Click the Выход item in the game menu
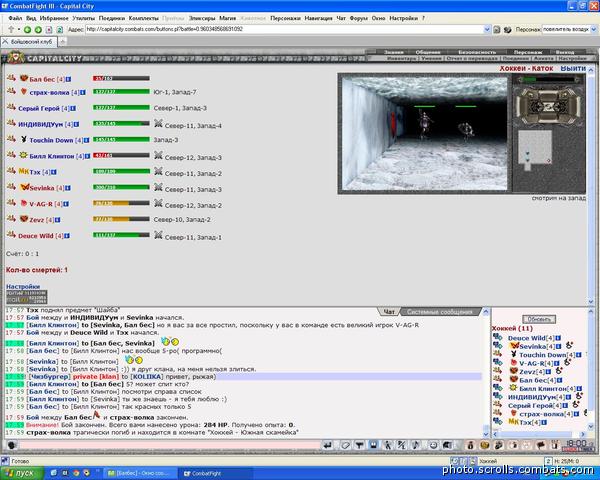This screenshot has width=600, height=480. click(x=565, y=52)
